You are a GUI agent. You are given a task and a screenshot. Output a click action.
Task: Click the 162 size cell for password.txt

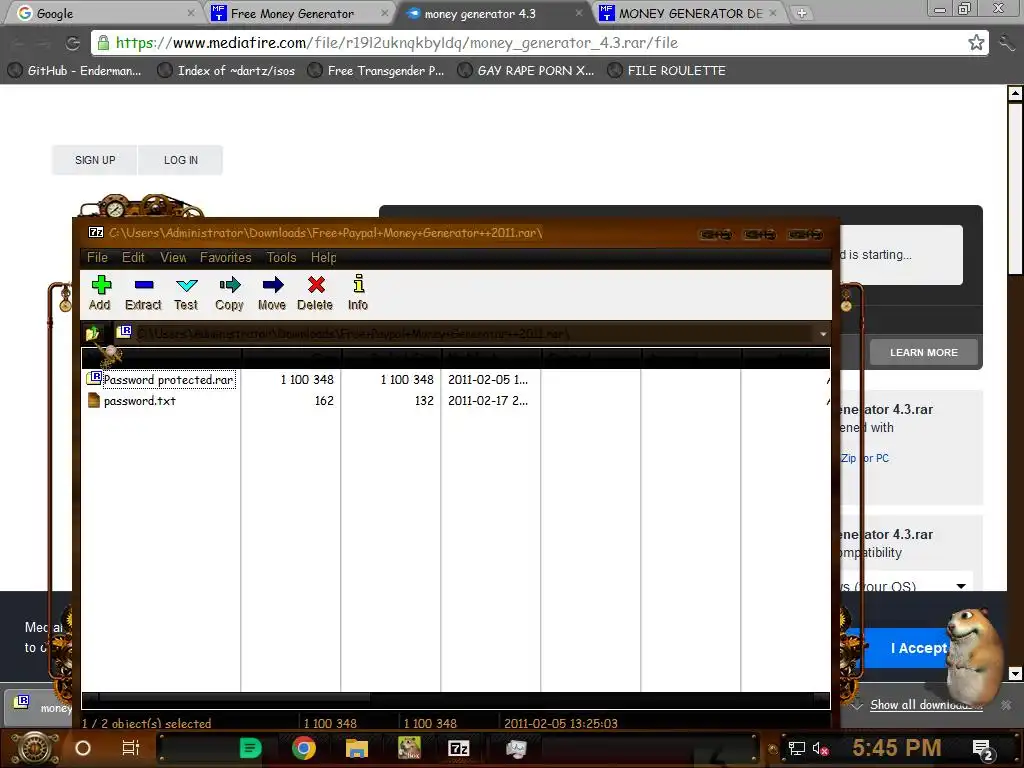324,401
